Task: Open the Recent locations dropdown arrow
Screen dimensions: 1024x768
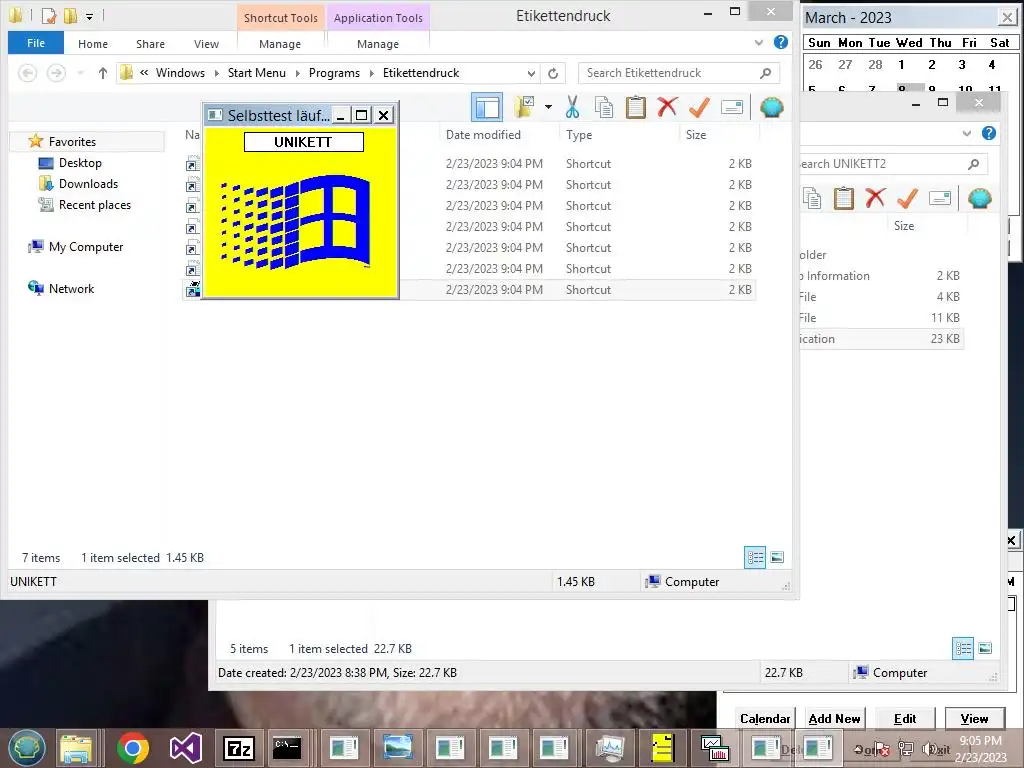Action: [80, 73]
